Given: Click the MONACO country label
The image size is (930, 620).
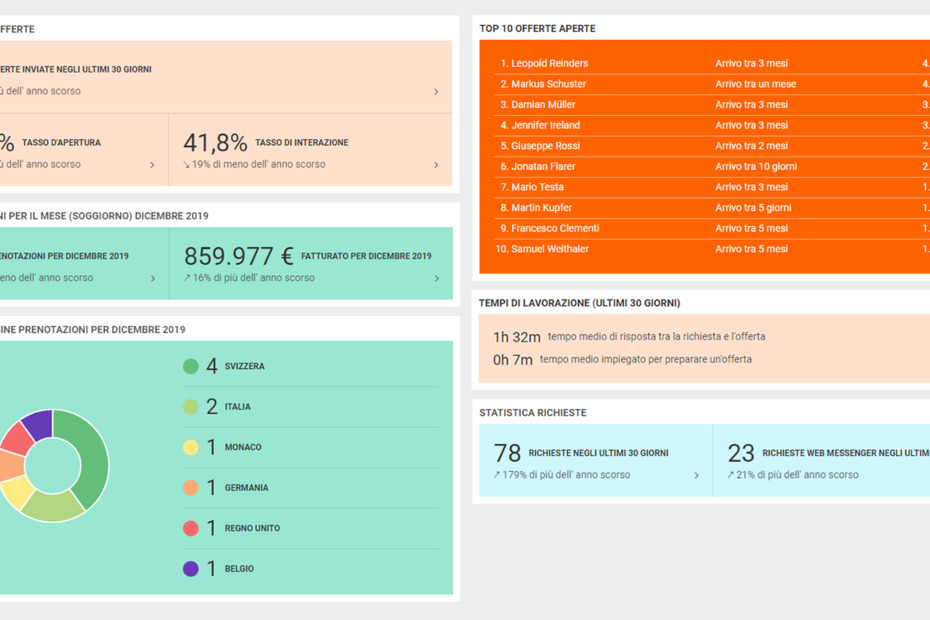Looking at the screenshot, I should pyautogui.click(x=243, y=447).
